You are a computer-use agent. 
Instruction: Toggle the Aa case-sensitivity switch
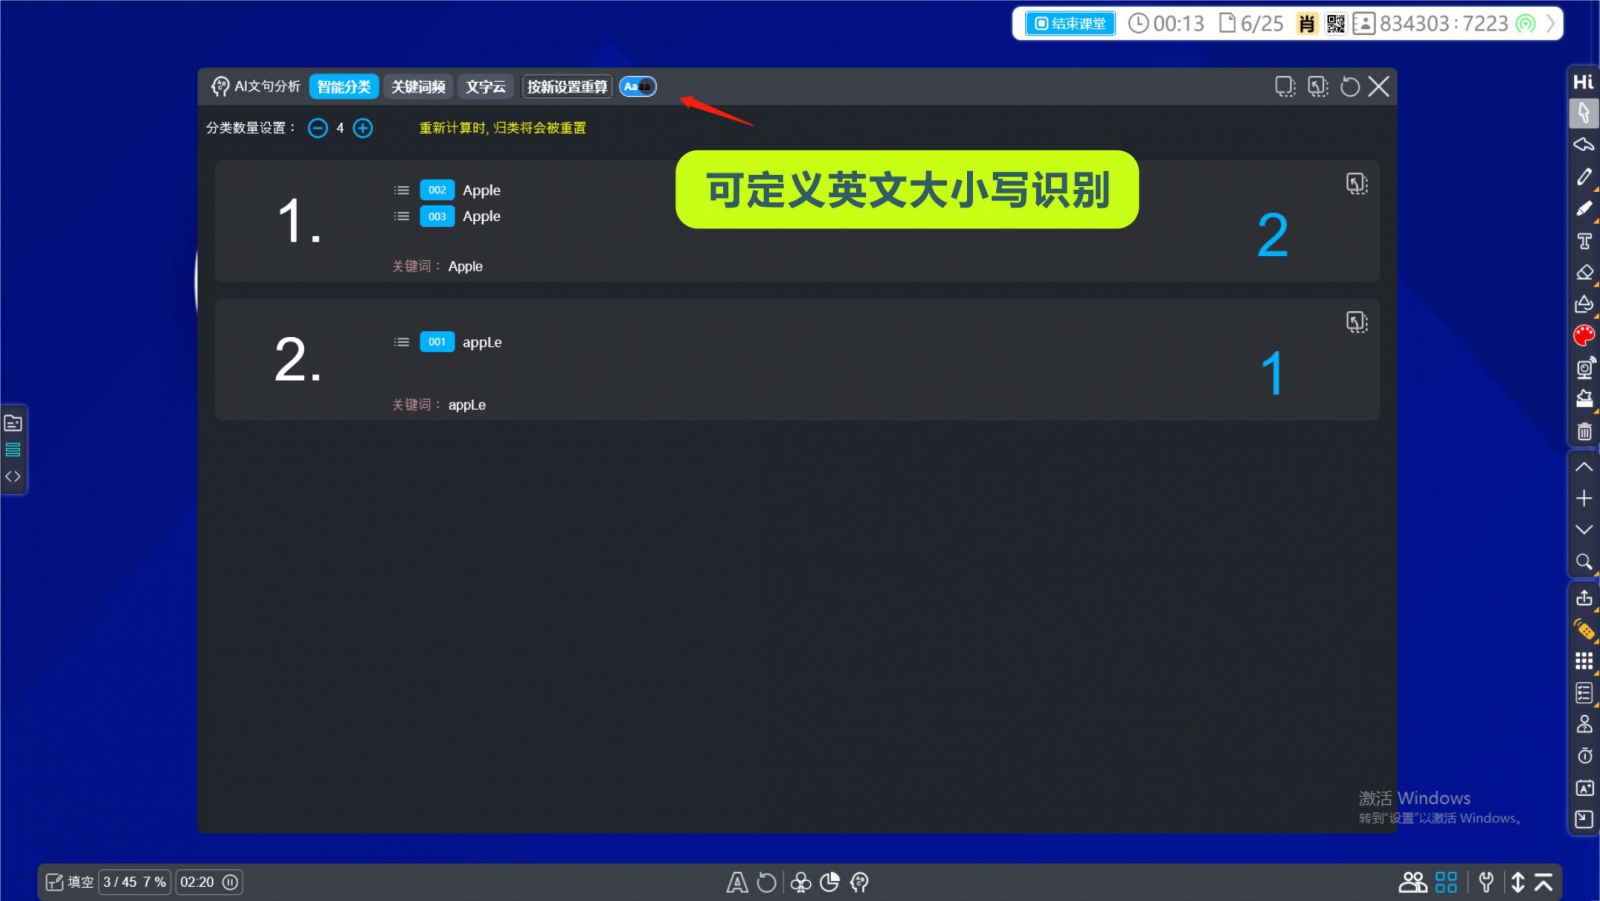pyautogui.click(x=638, y=87)
